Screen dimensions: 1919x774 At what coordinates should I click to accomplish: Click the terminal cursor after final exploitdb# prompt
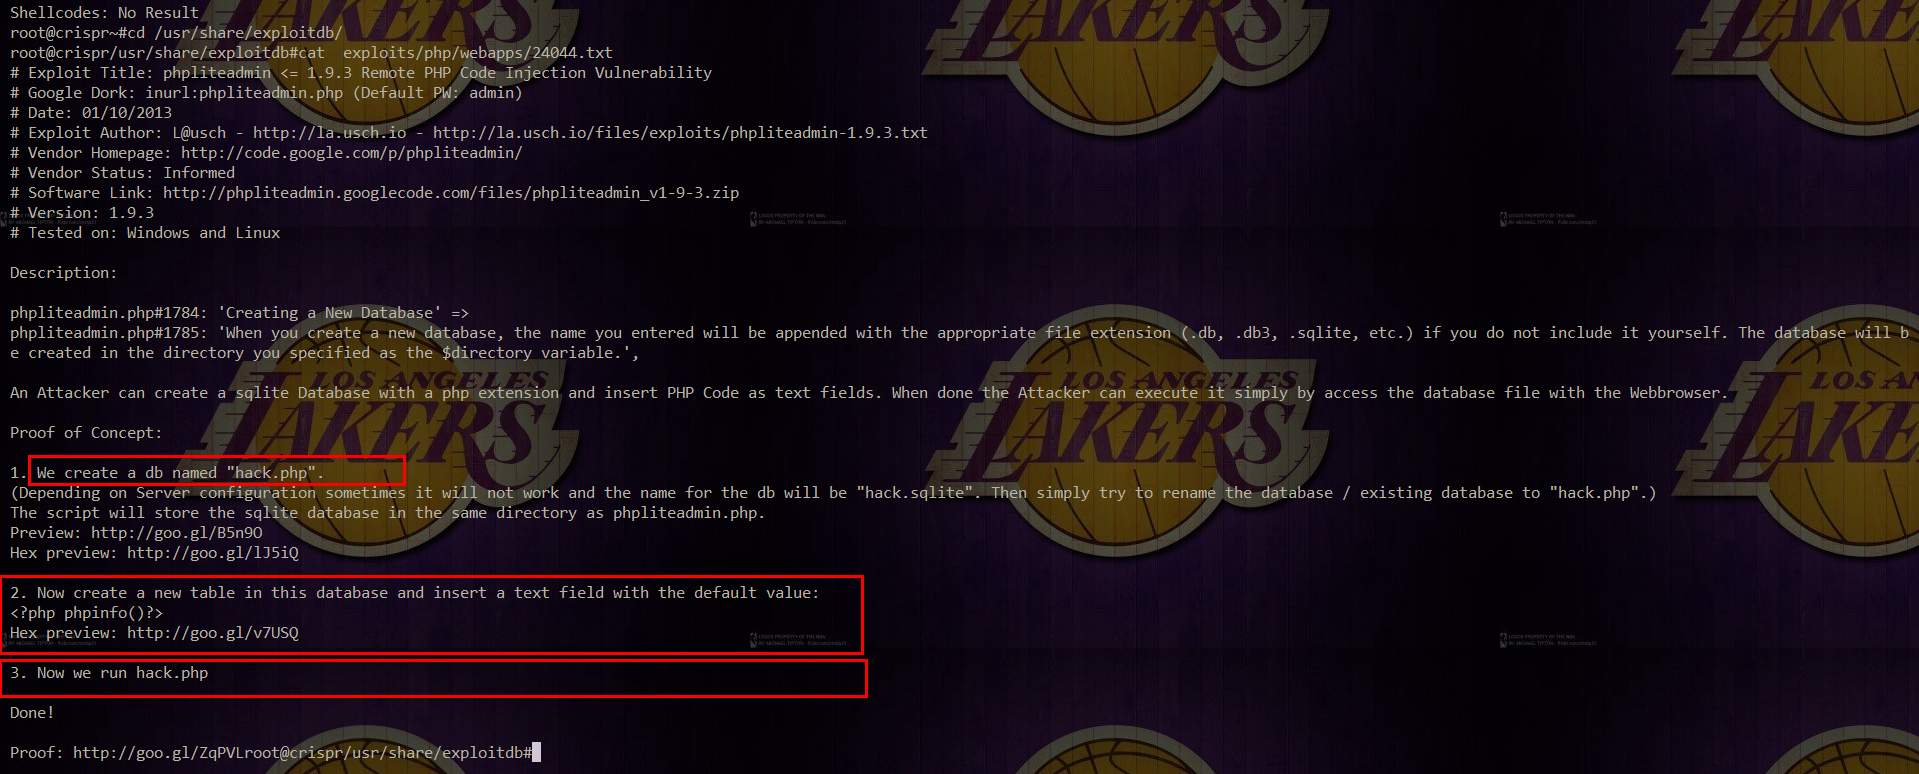pos(537,752)
